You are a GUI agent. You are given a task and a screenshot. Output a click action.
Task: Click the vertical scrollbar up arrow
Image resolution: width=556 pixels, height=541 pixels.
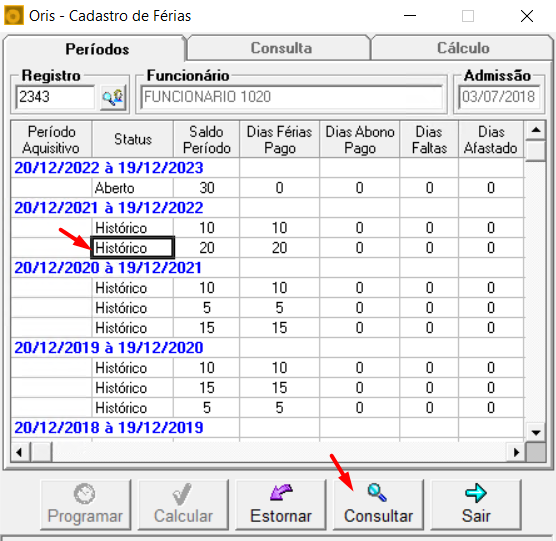pyautogui.click(x=535, y=130)
